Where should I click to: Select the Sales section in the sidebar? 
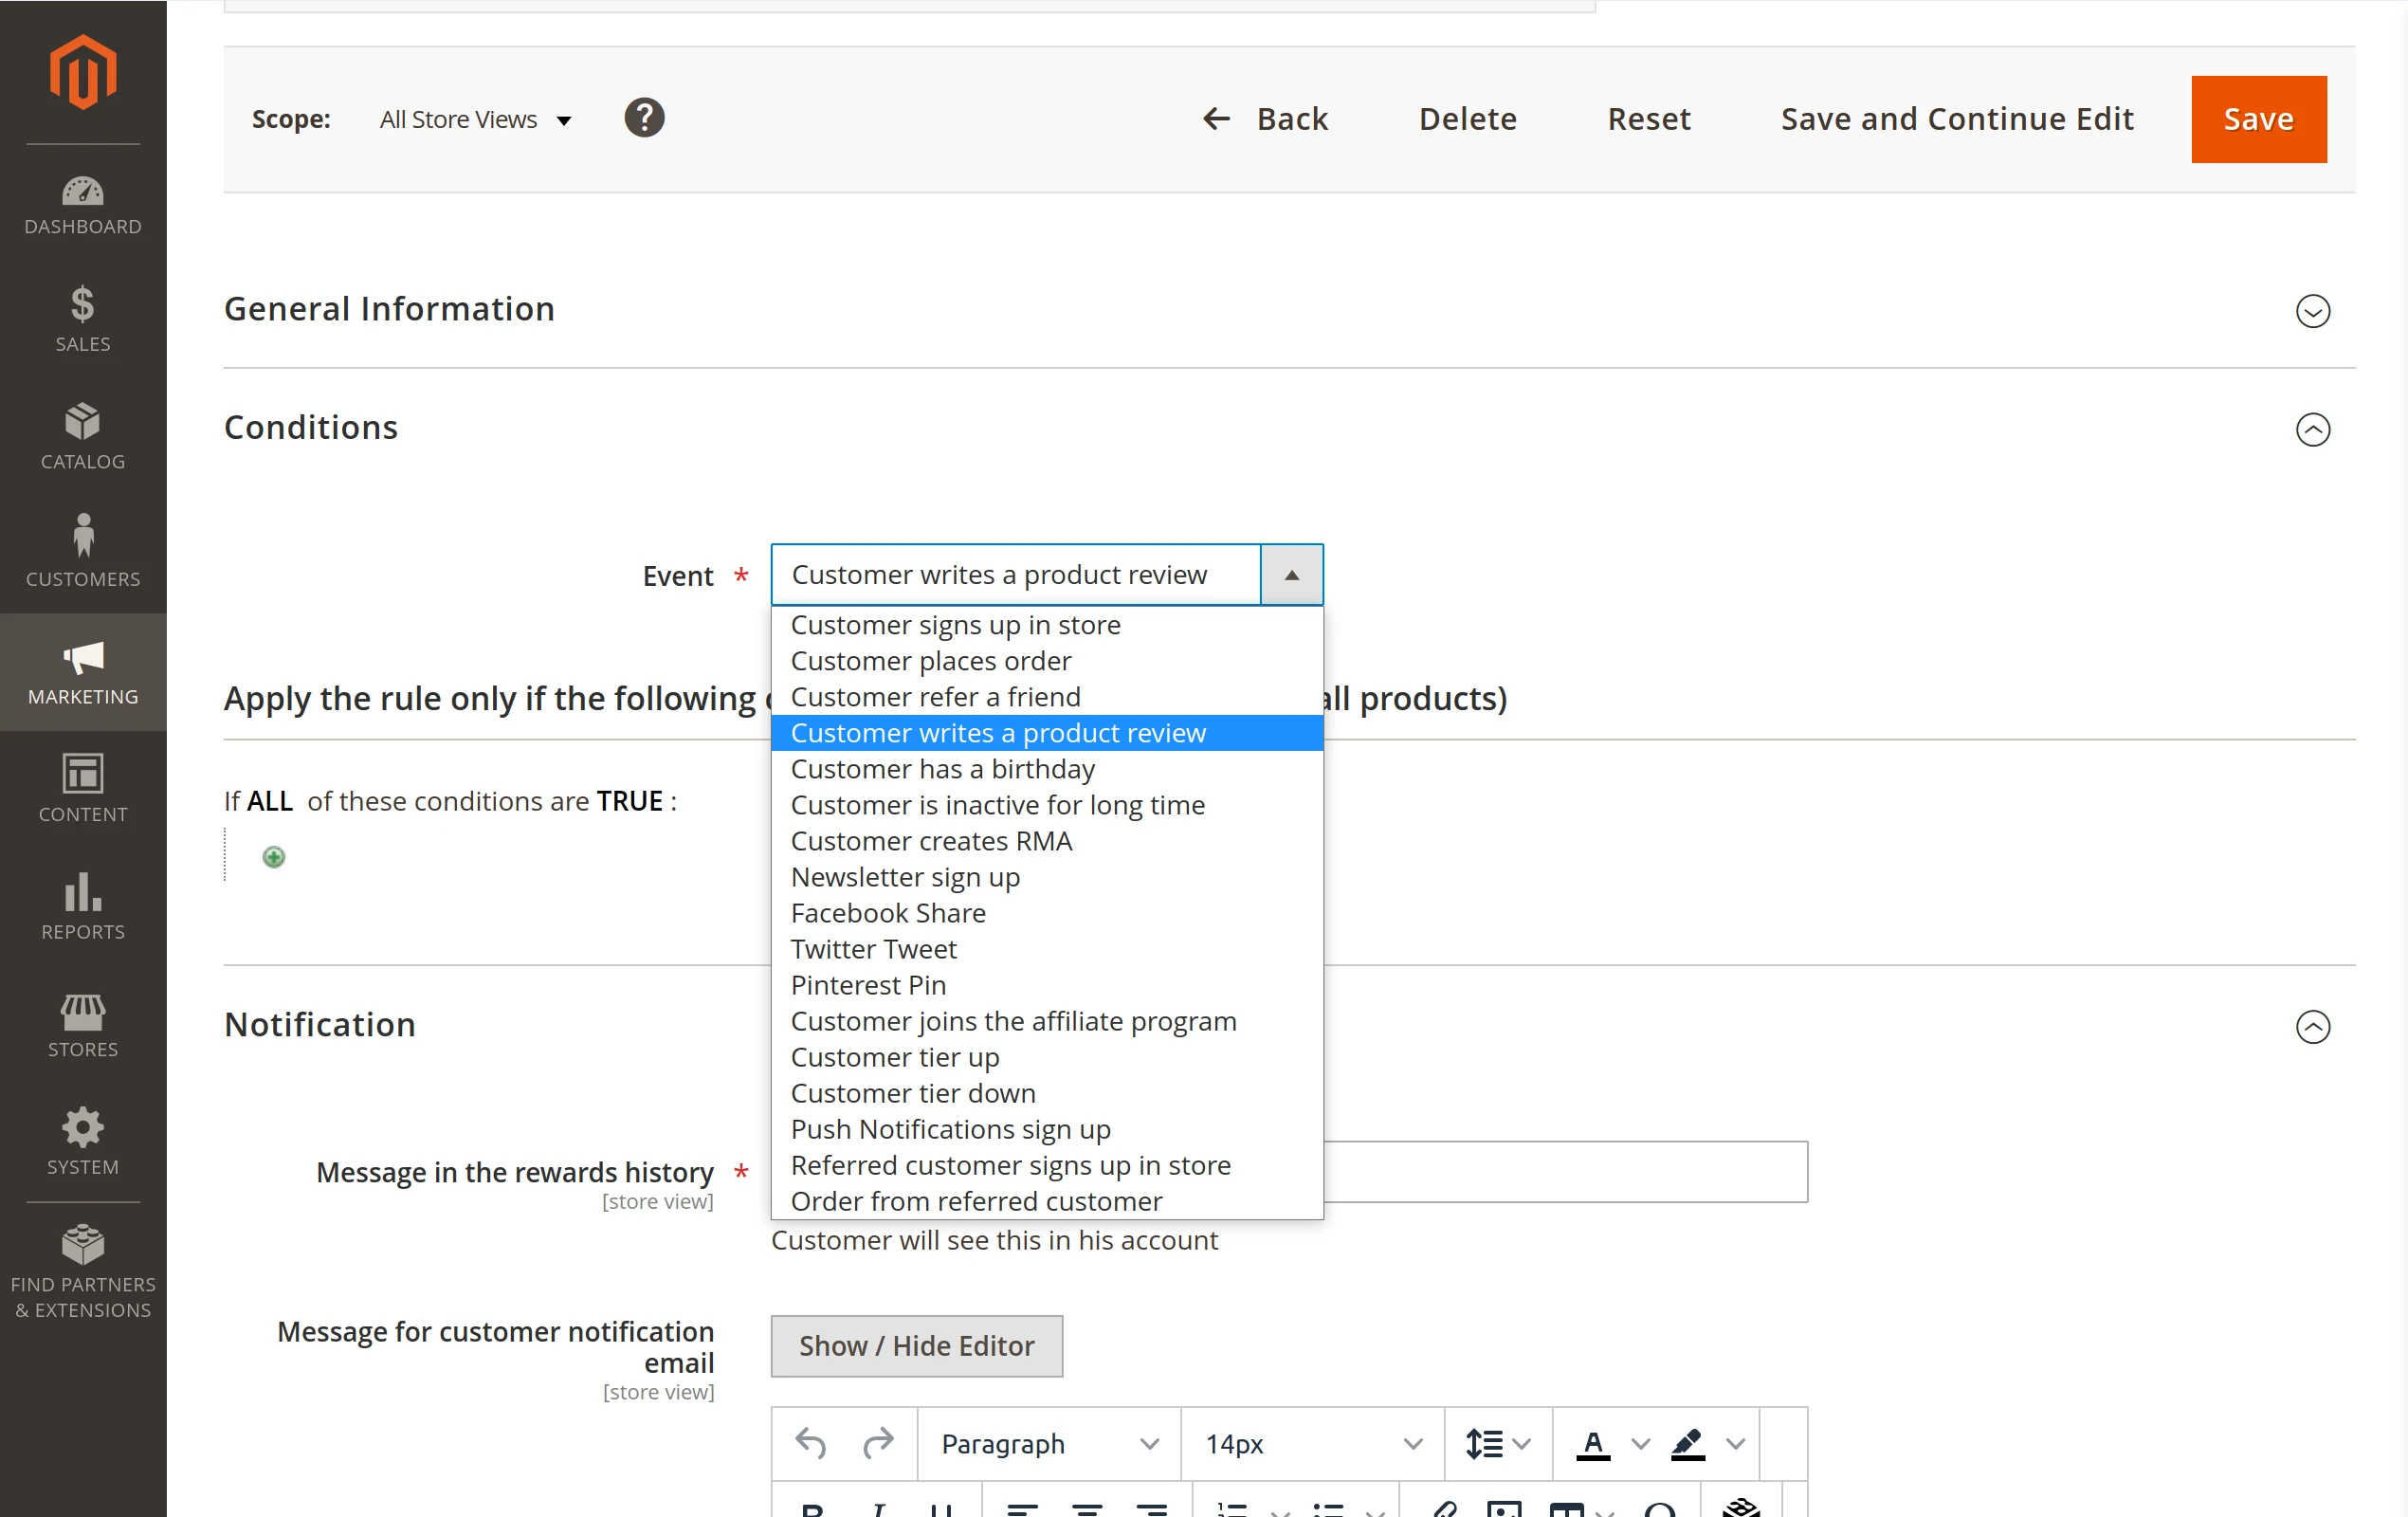[x=82, y=320]
